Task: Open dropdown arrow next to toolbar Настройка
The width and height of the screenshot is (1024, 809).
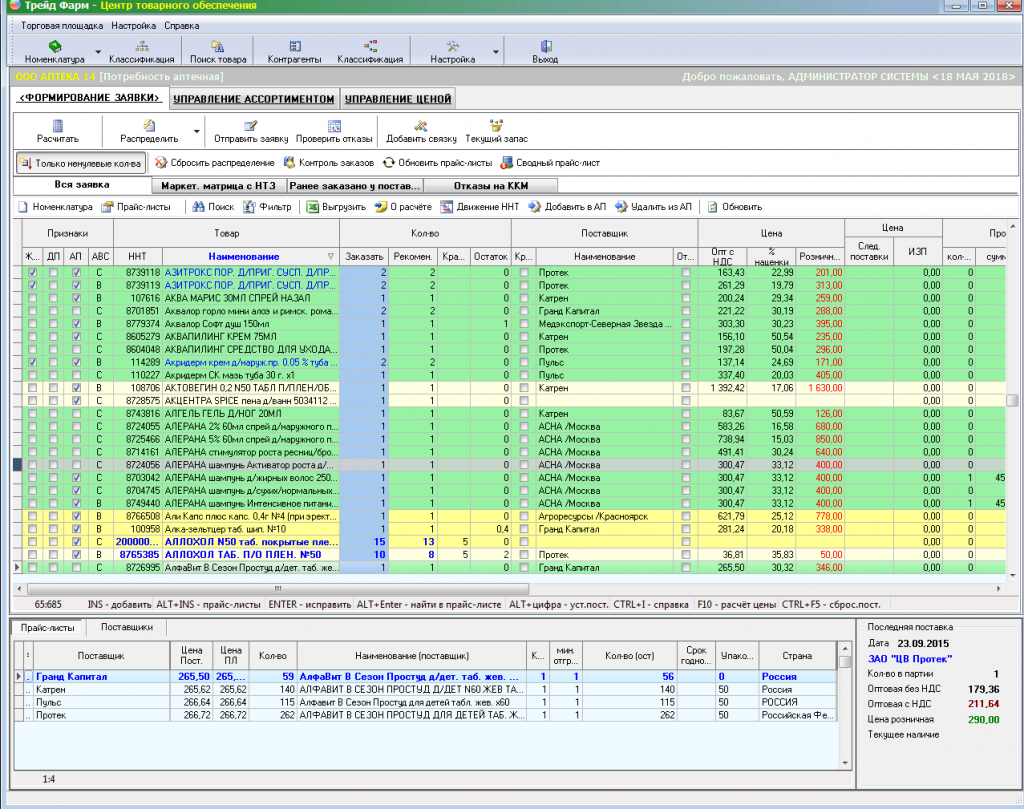Action: point(496,52)
